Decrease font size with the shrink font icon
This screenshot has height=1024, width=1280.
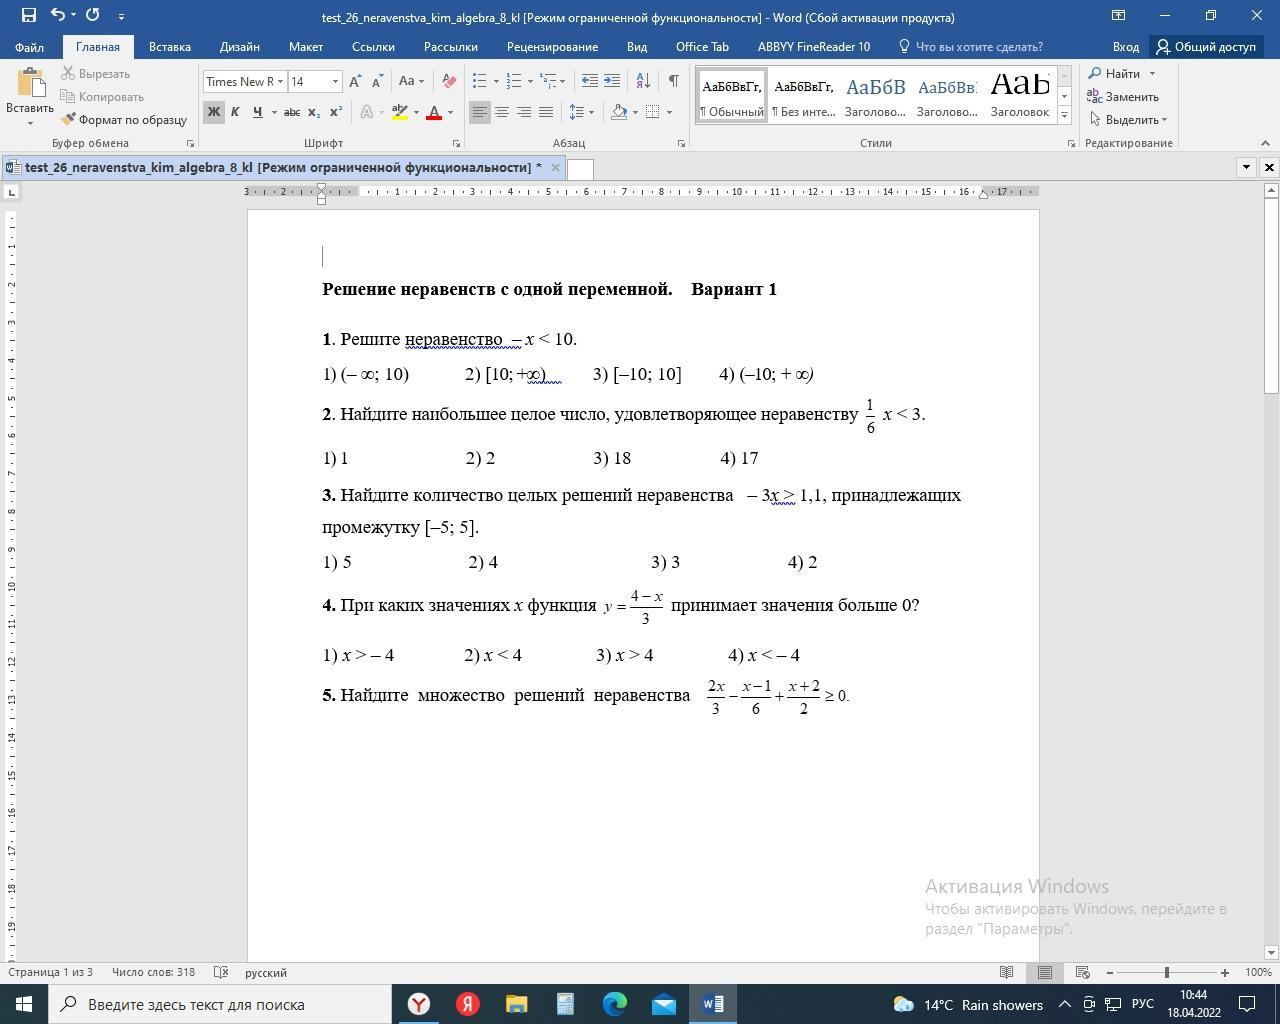tap(377, 82)
